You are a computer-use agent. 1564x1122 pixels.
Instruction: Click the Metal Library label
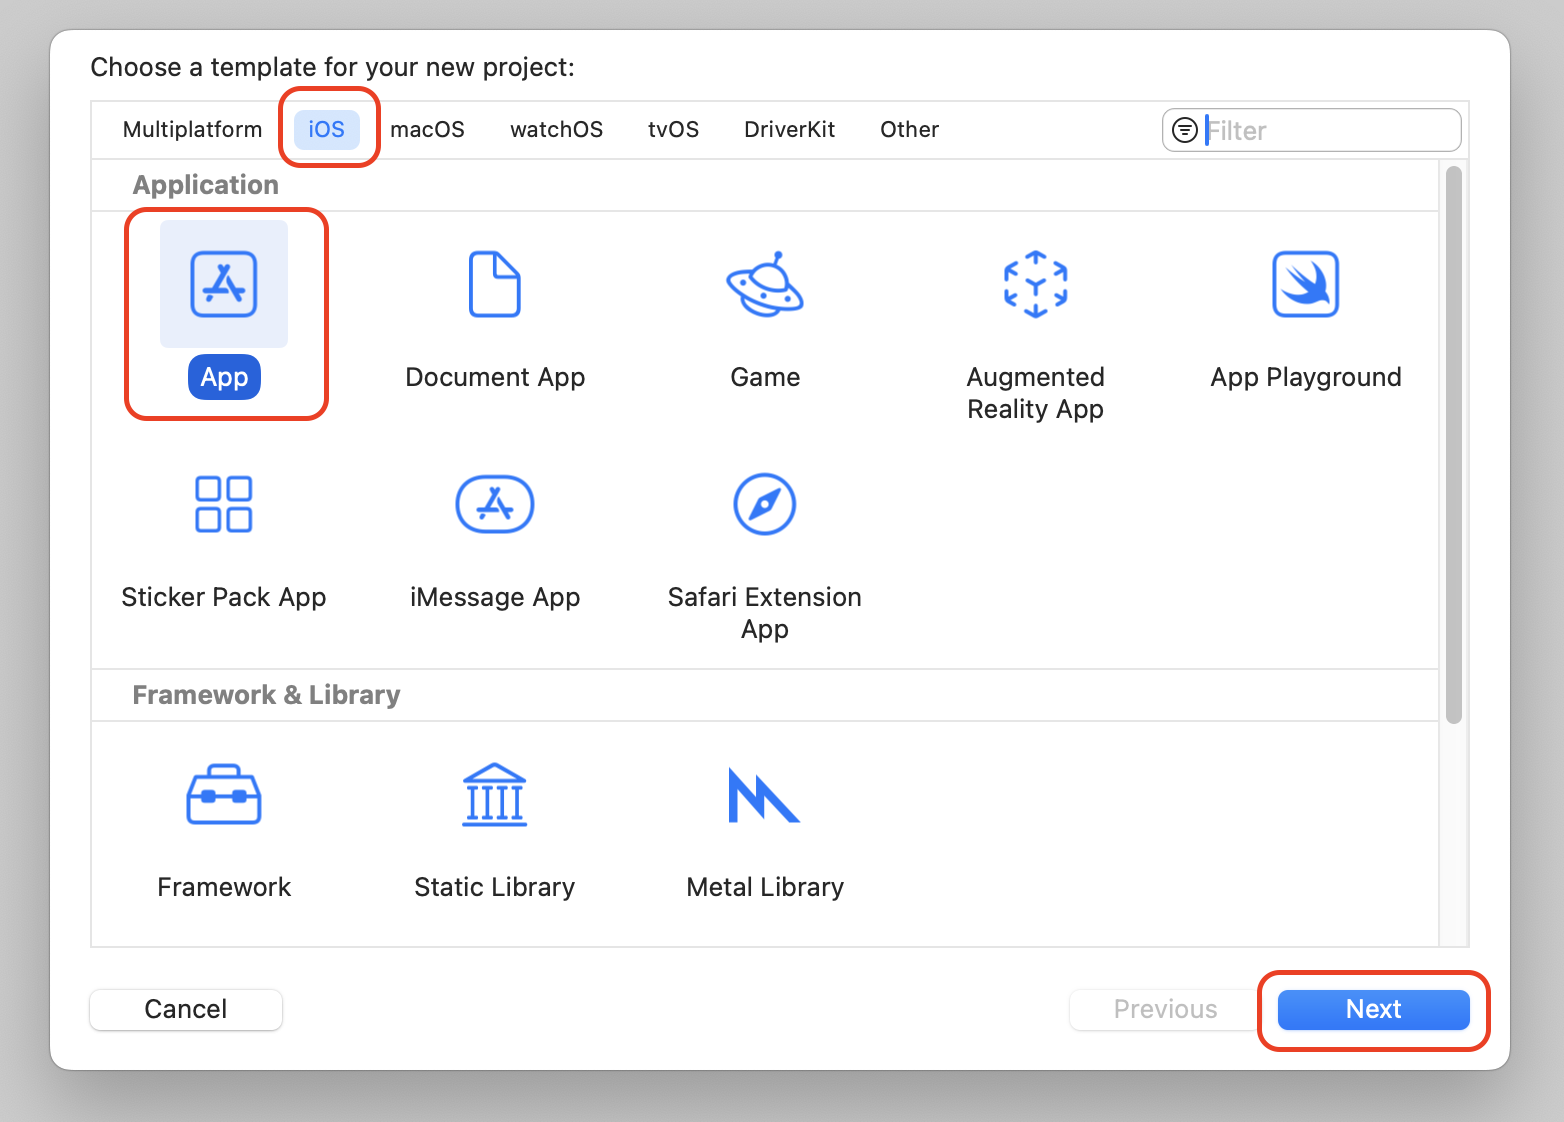coord(765,887)
